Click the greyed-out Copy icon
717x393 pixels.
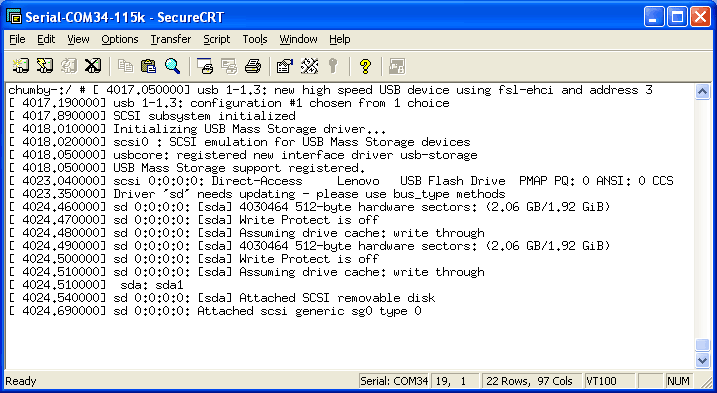(125, 66)
